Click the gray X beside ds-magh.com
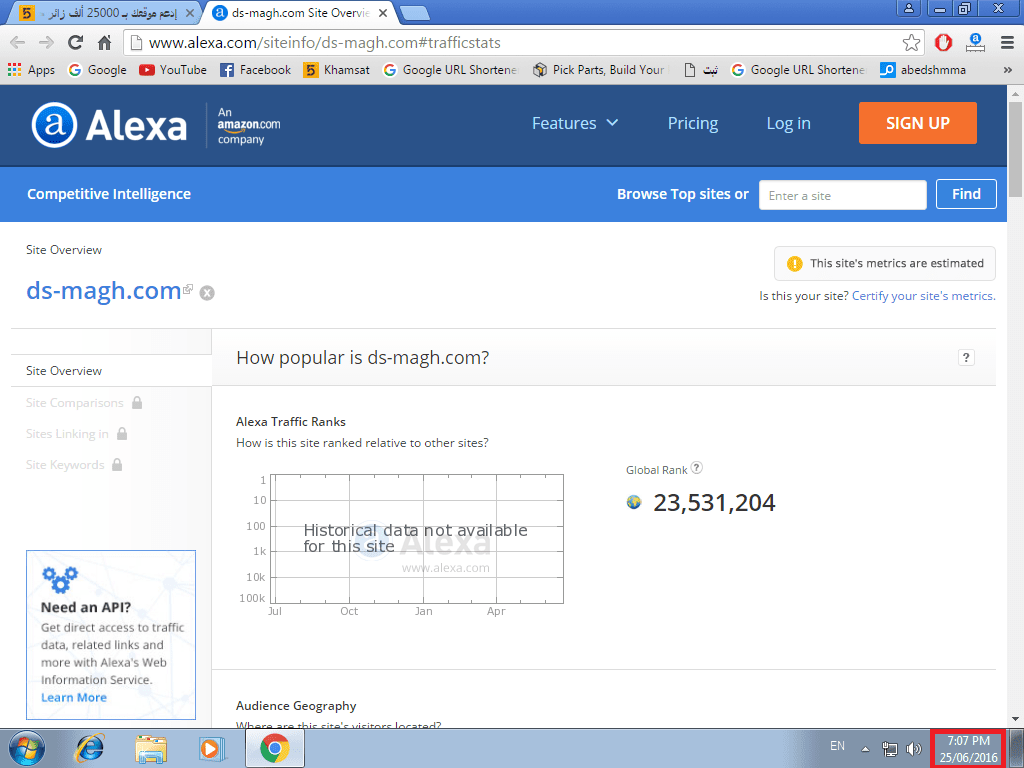Viewport: 1024px width, 768px height. click(x=207, y=293)
